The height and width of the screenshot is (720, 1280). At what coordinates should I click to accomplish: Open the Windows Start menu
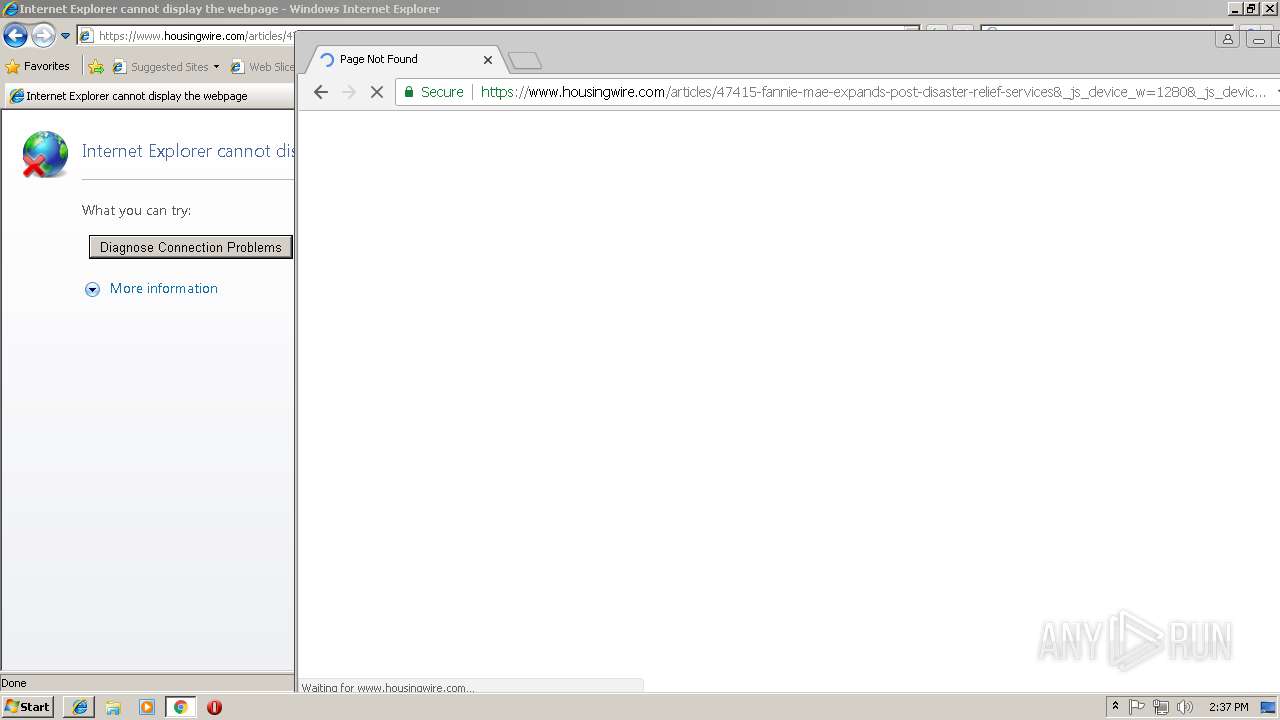point(28,707)
